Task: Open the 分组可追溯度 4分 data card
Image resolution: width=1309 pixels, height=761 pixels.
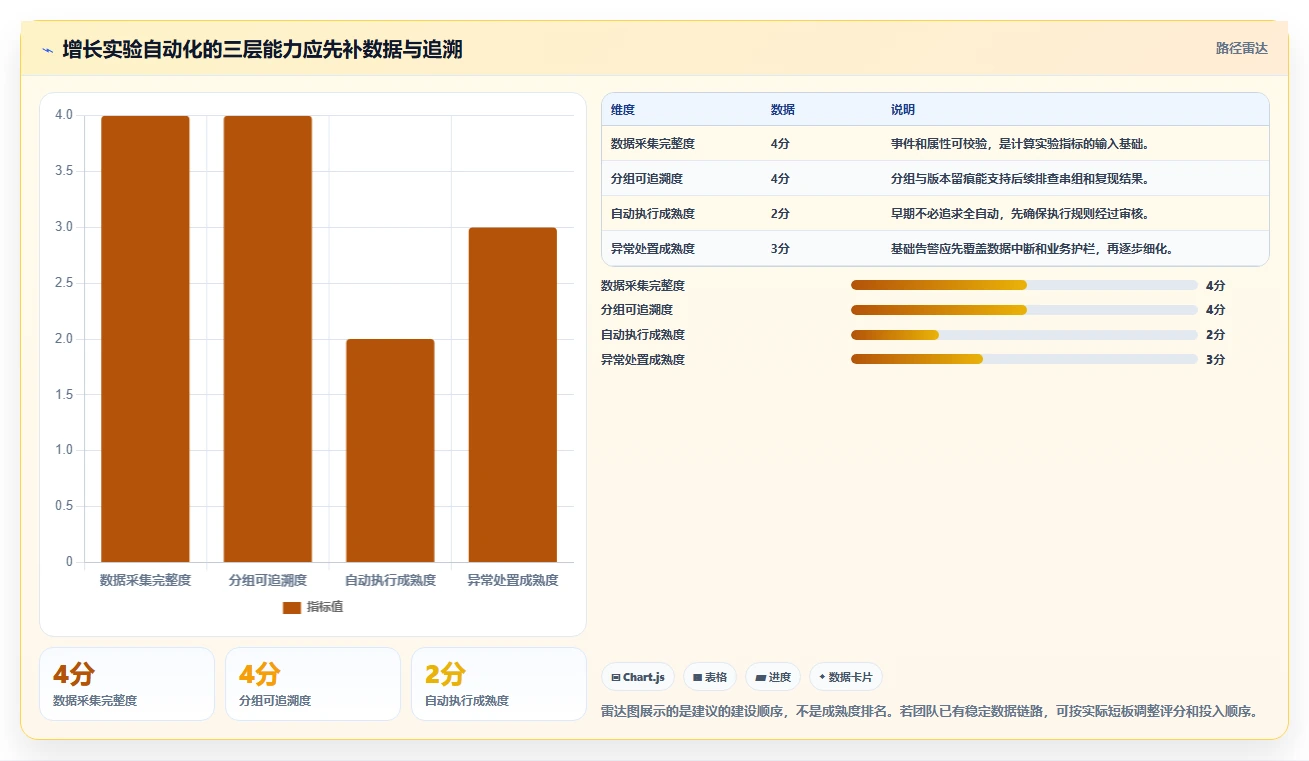Action: (313, 684)
